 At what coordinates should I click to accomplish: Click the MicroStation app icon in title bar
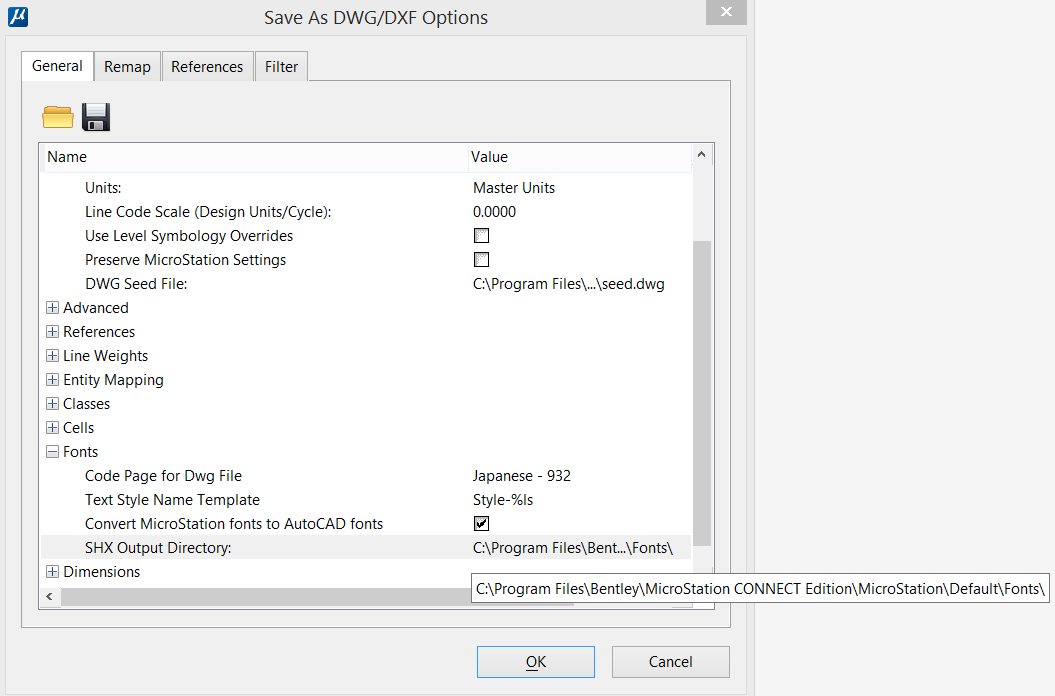pyautogui.click(x=18, y=17)
